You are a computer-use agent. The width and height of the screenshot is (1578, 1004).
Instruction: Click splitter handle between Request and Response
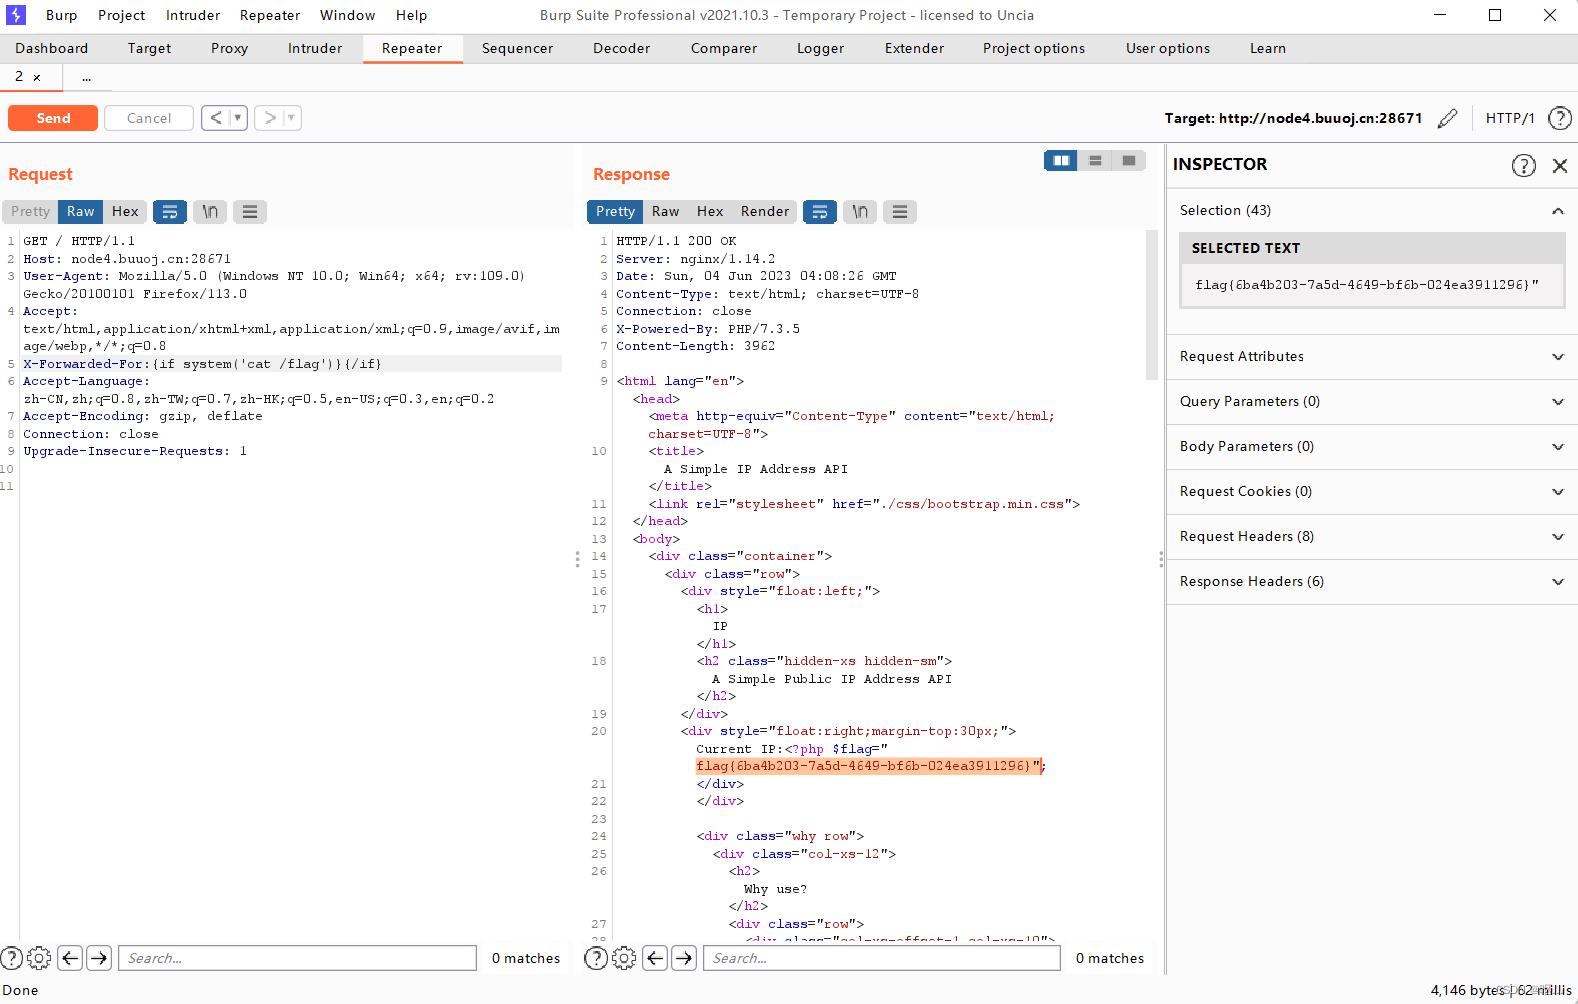(577, 559)
